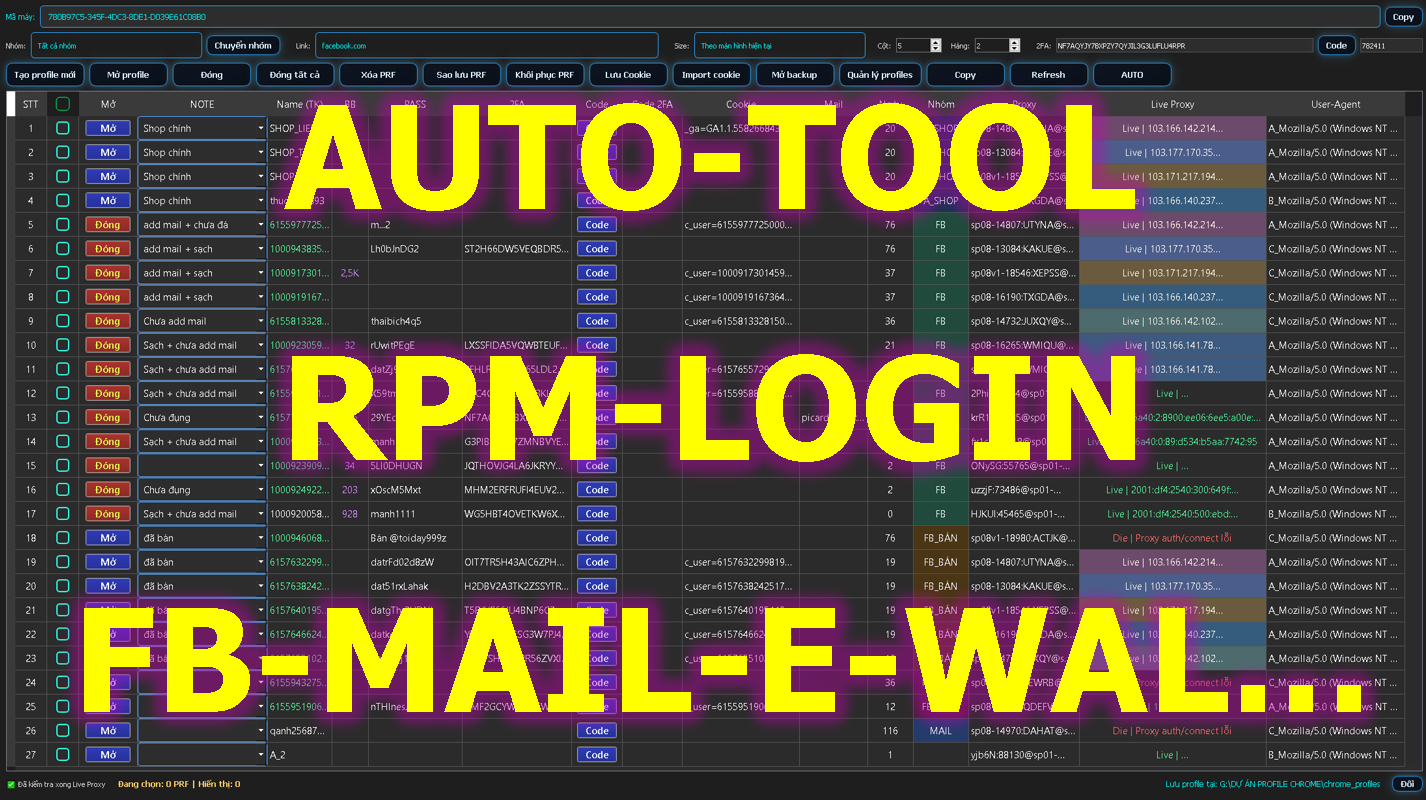Open profile in row 27 with Mở
The image size is (1426, 800).
[x=108, y=754]
